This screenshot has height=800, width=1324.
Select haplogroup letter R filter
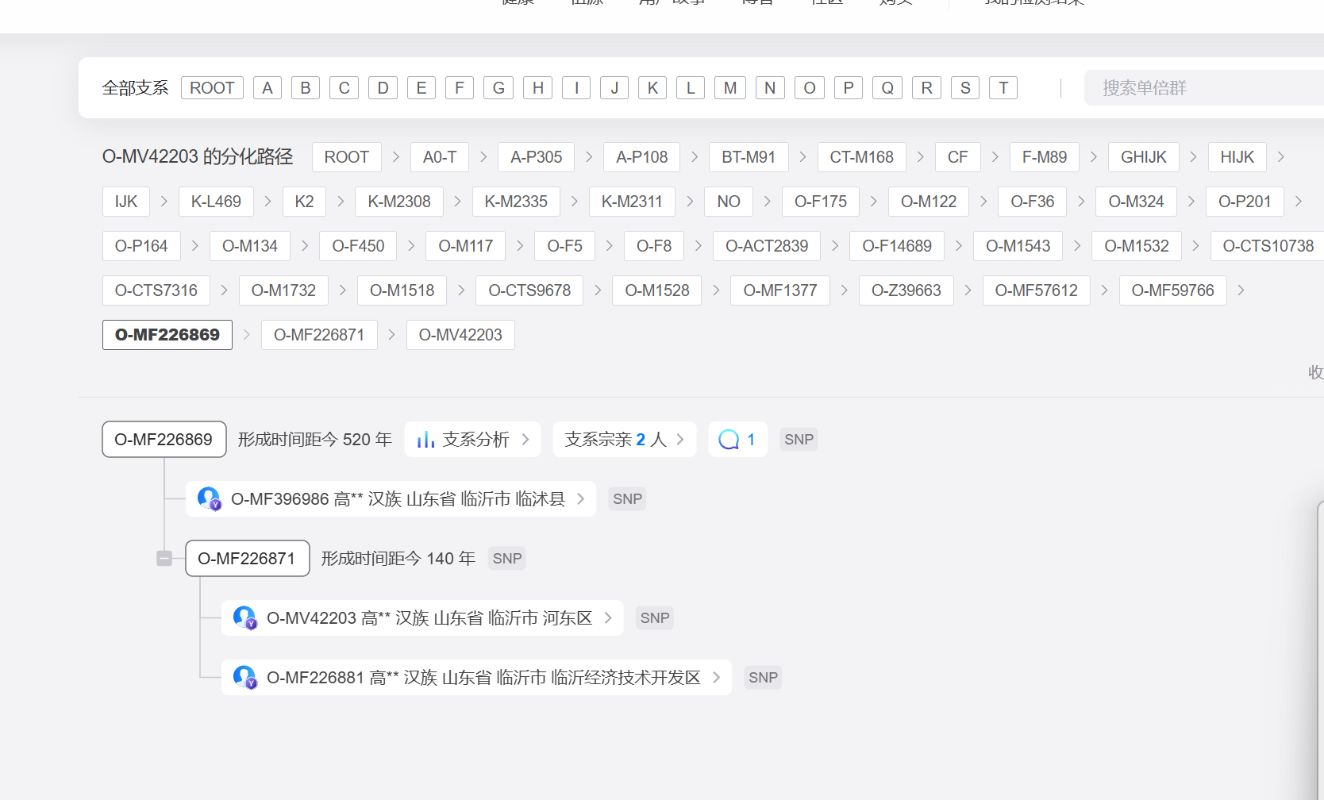tap(926, 88)
